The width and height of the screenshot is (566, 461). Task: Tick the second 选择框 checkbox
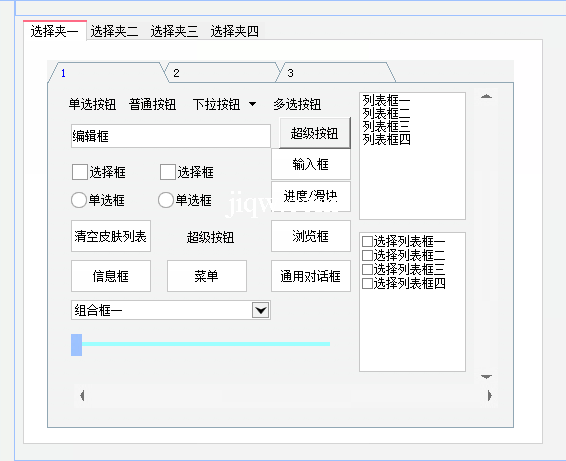pos(168,172)
